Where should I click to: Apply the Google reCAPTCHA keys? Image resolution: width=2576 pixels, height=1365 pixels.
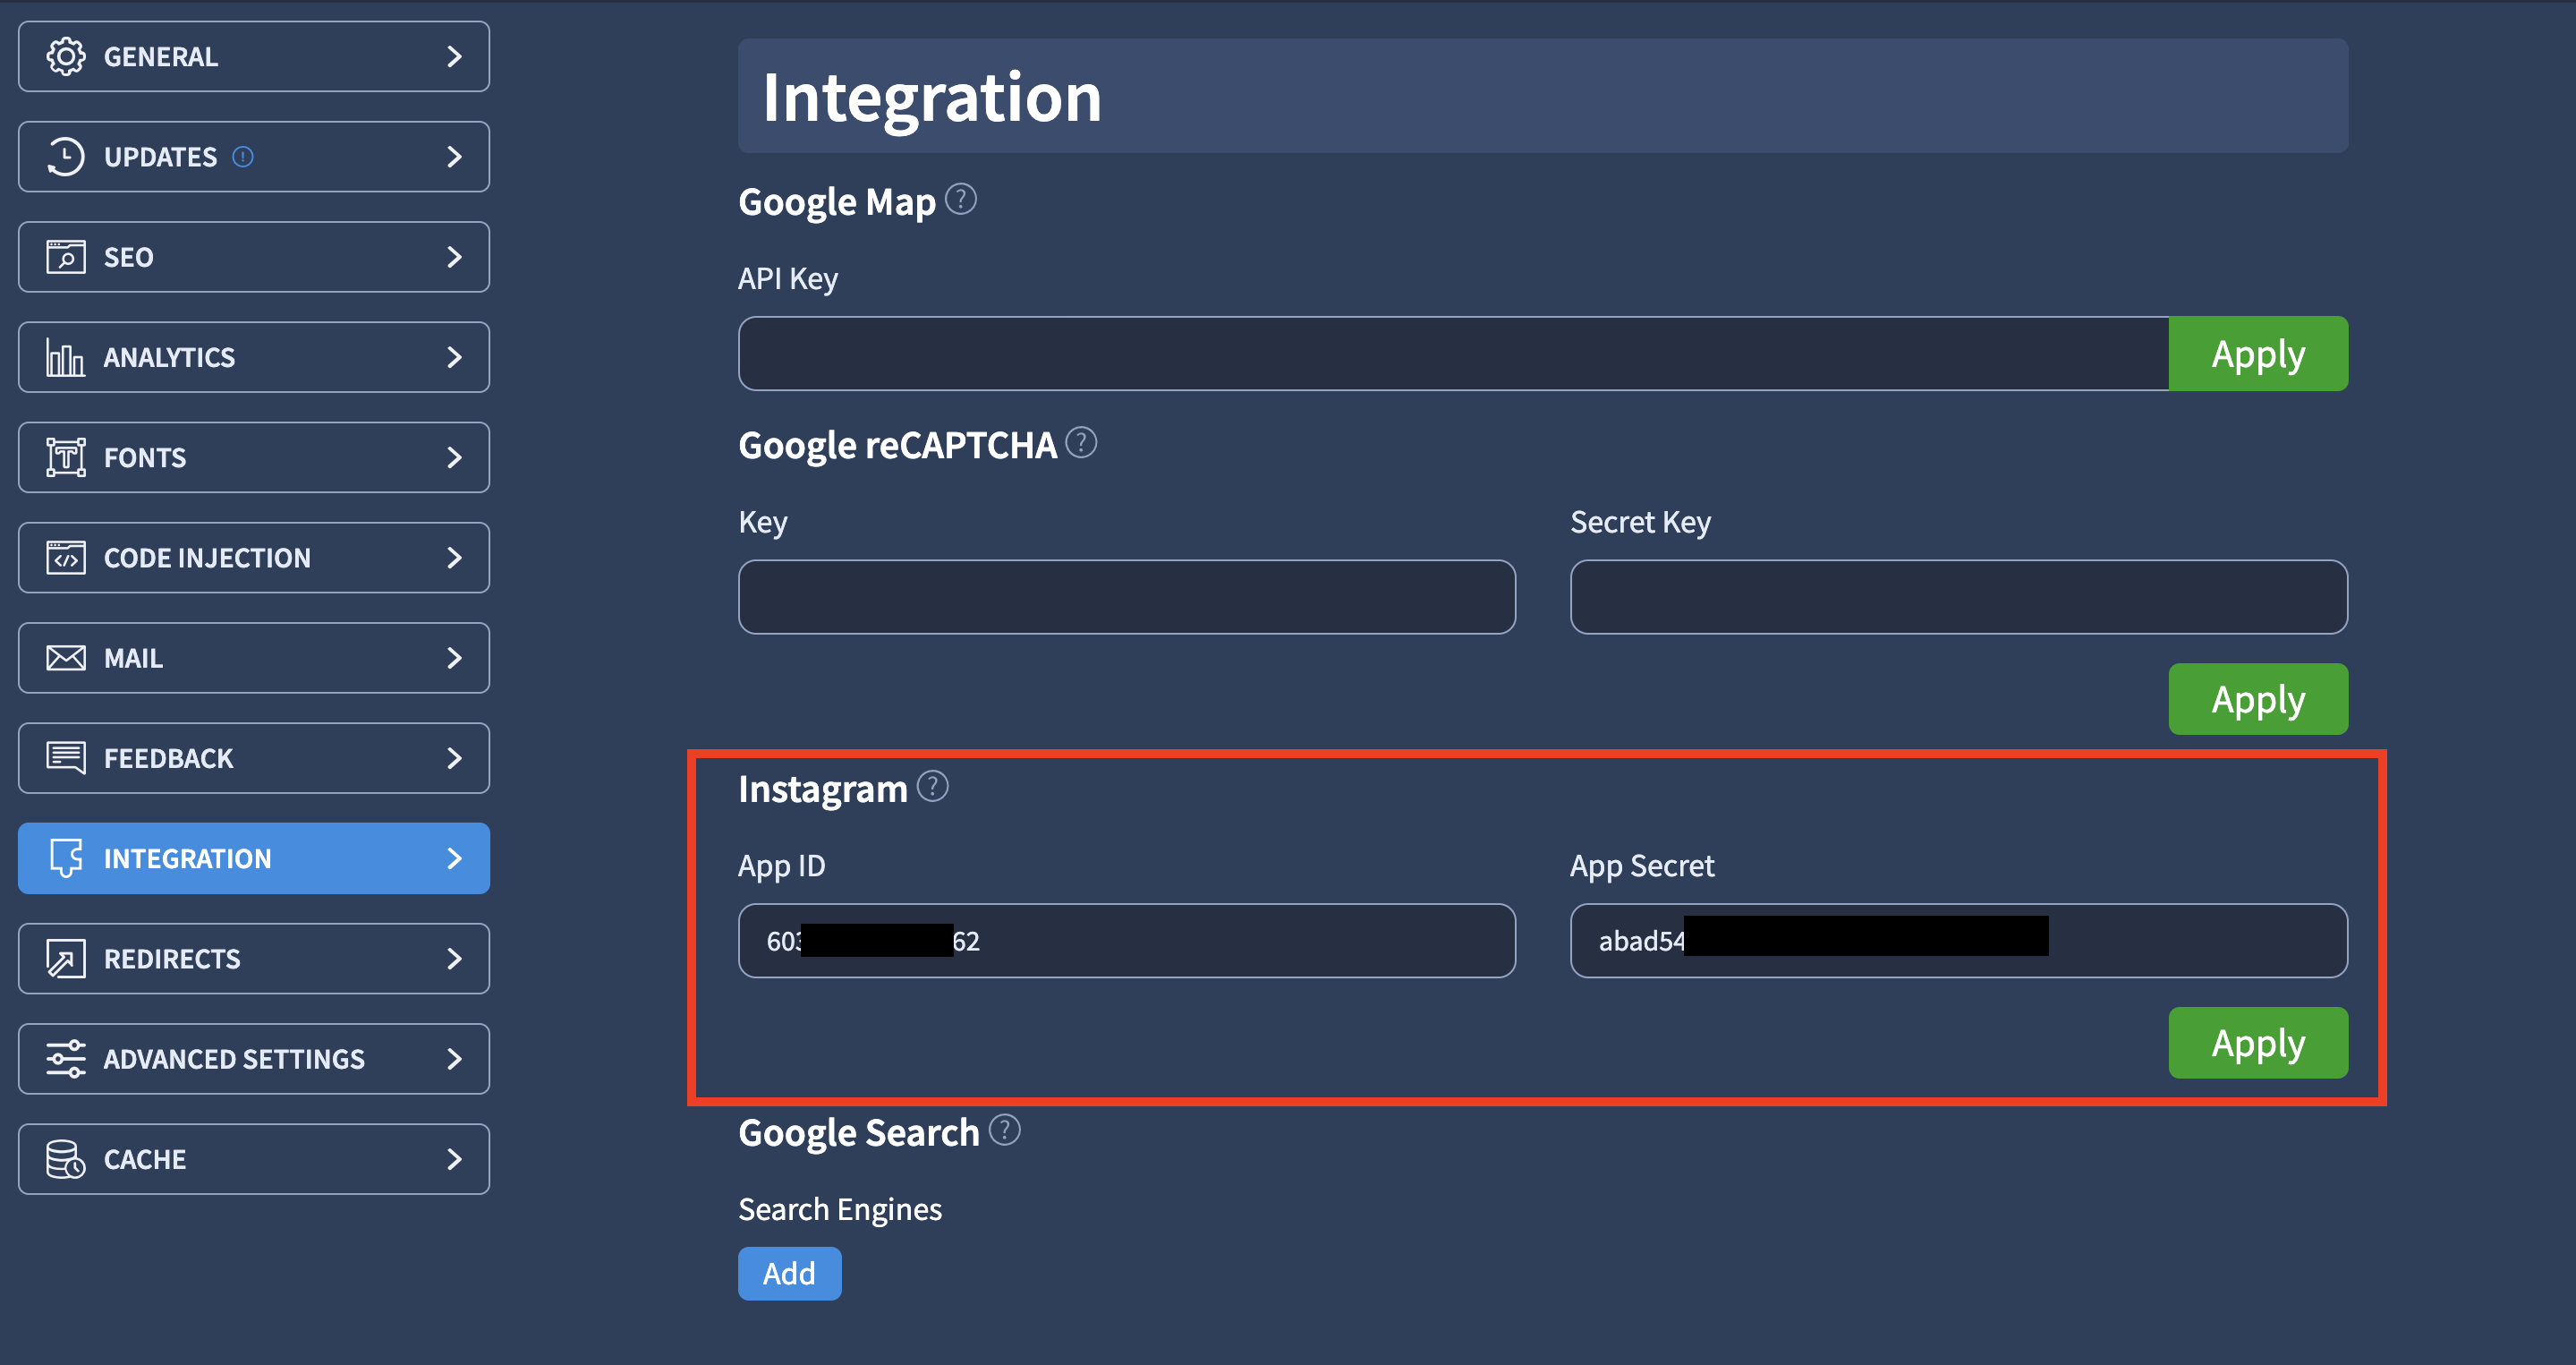(2258, 699)
